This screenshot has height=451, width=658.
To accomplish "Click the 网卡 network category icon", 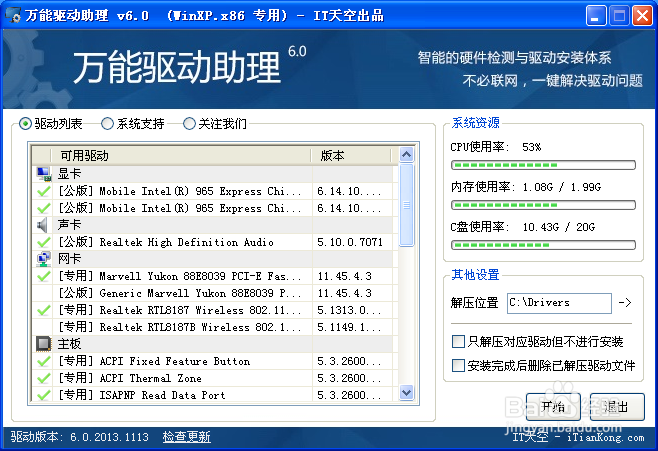I will 43,259.
